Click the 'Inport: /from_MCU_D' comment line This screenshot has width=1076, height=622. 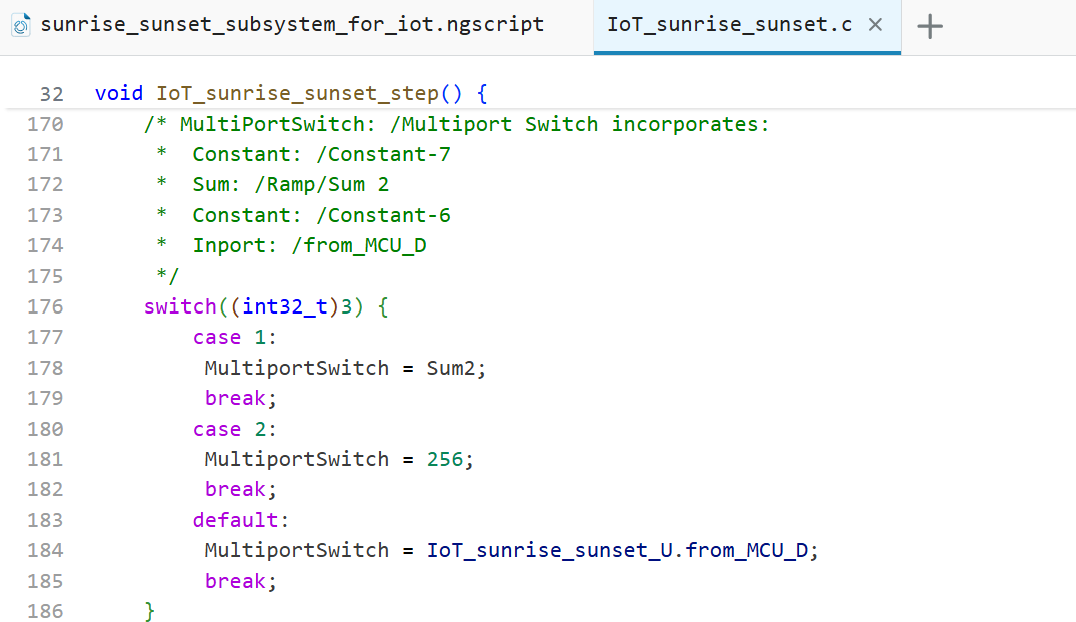[x=308, y=245]
